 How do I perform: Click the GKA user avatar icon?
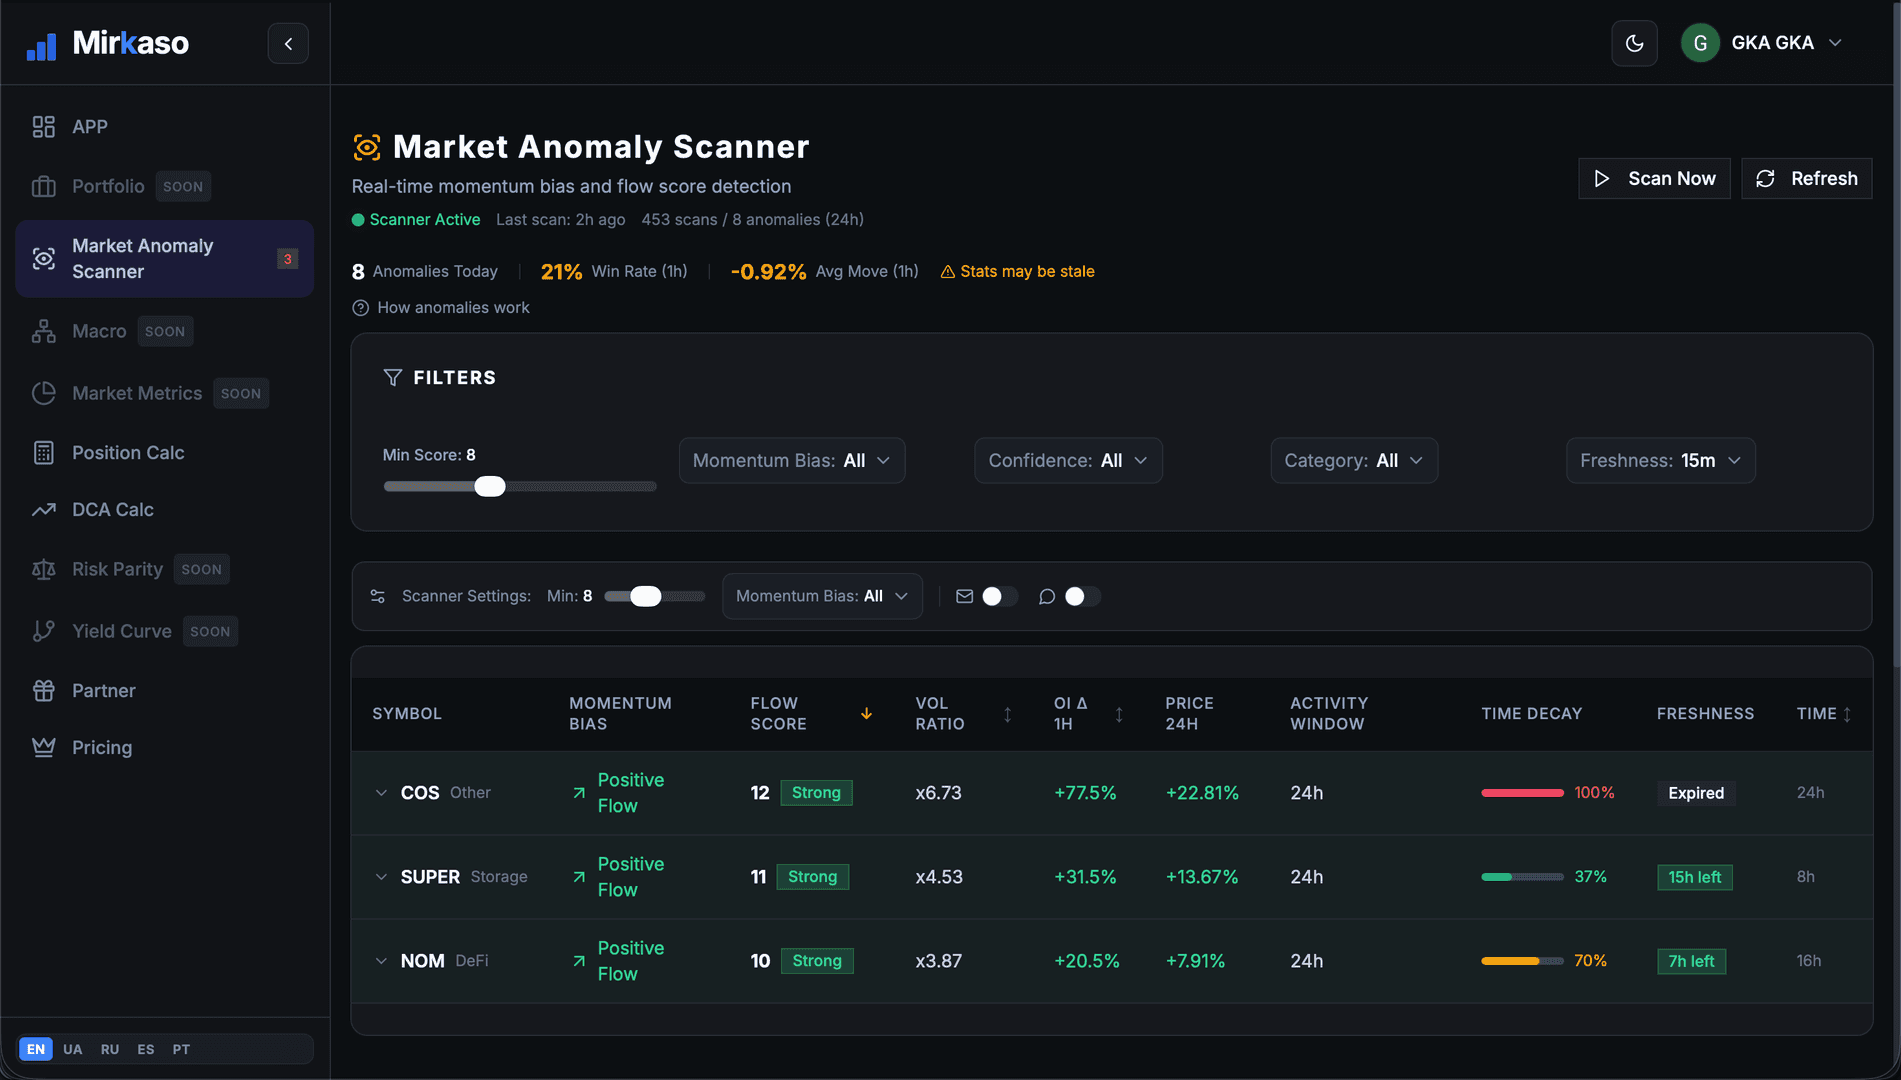[x=1700, y=43]
